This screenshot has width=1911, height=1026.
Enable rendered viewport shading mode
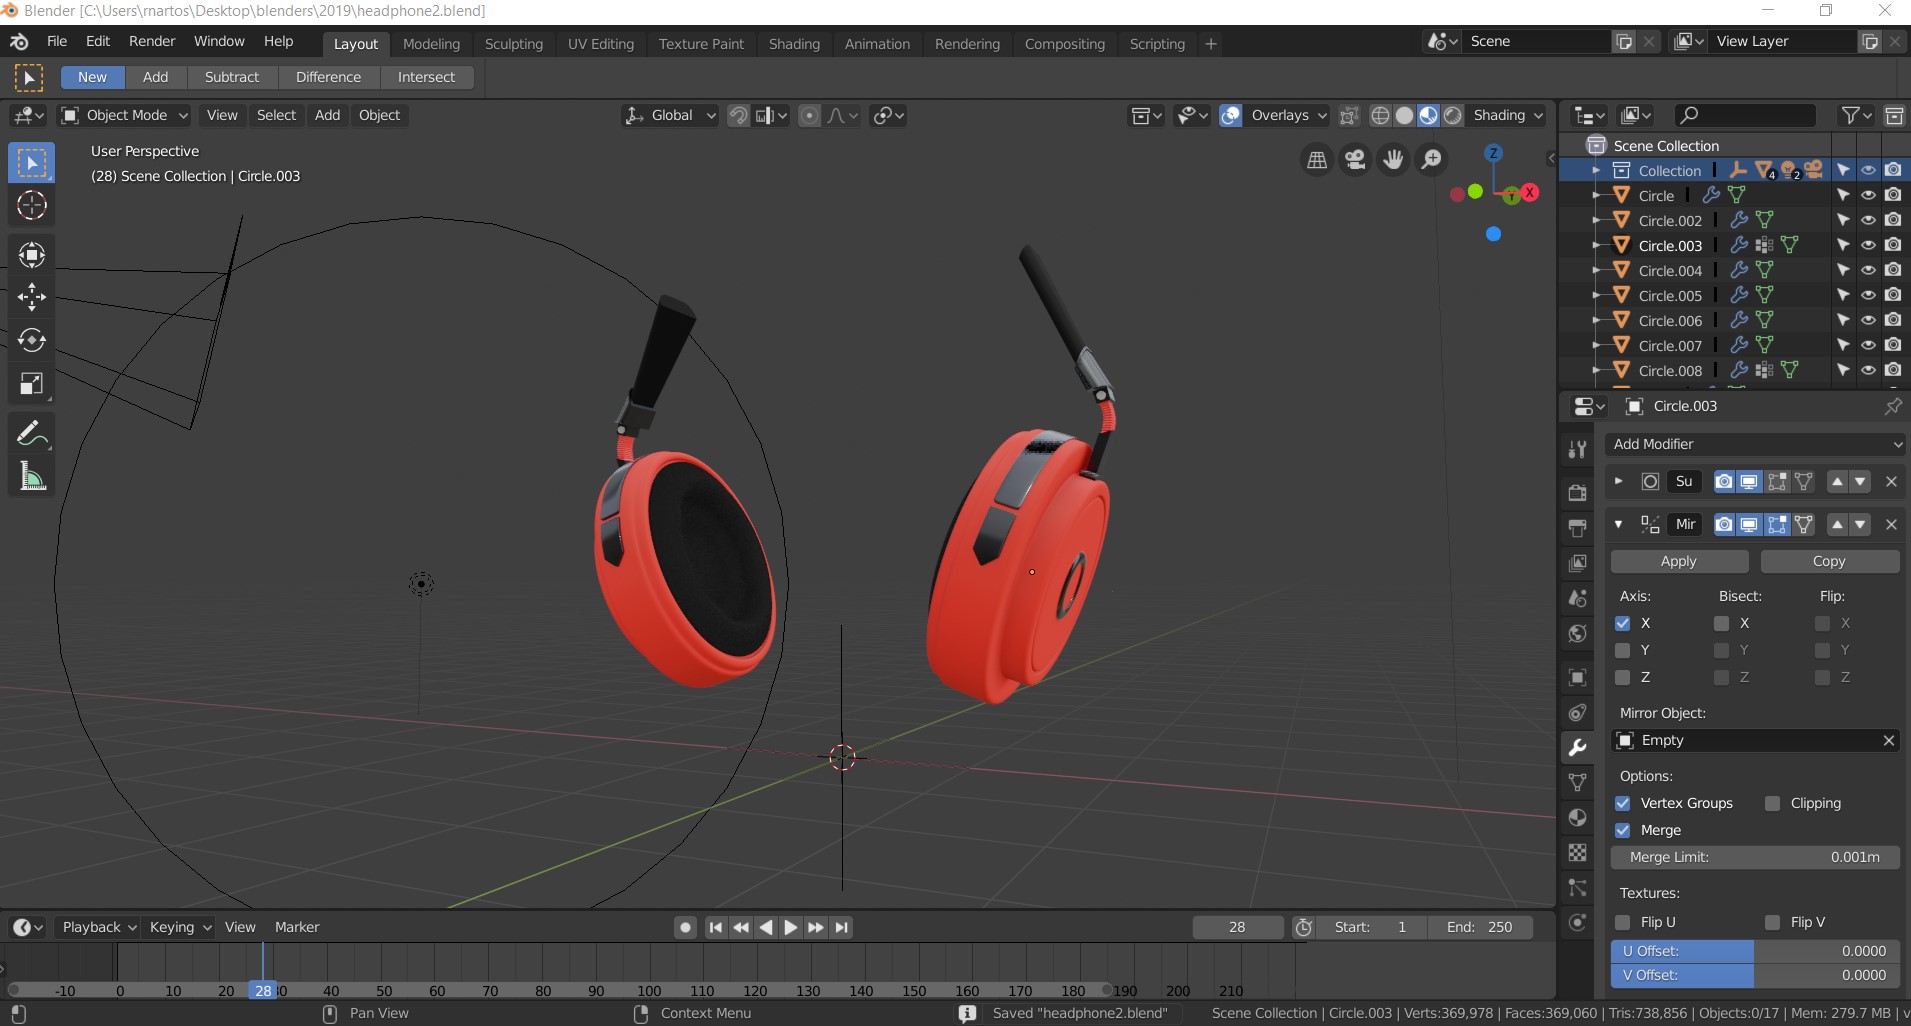coord(1453,116)
